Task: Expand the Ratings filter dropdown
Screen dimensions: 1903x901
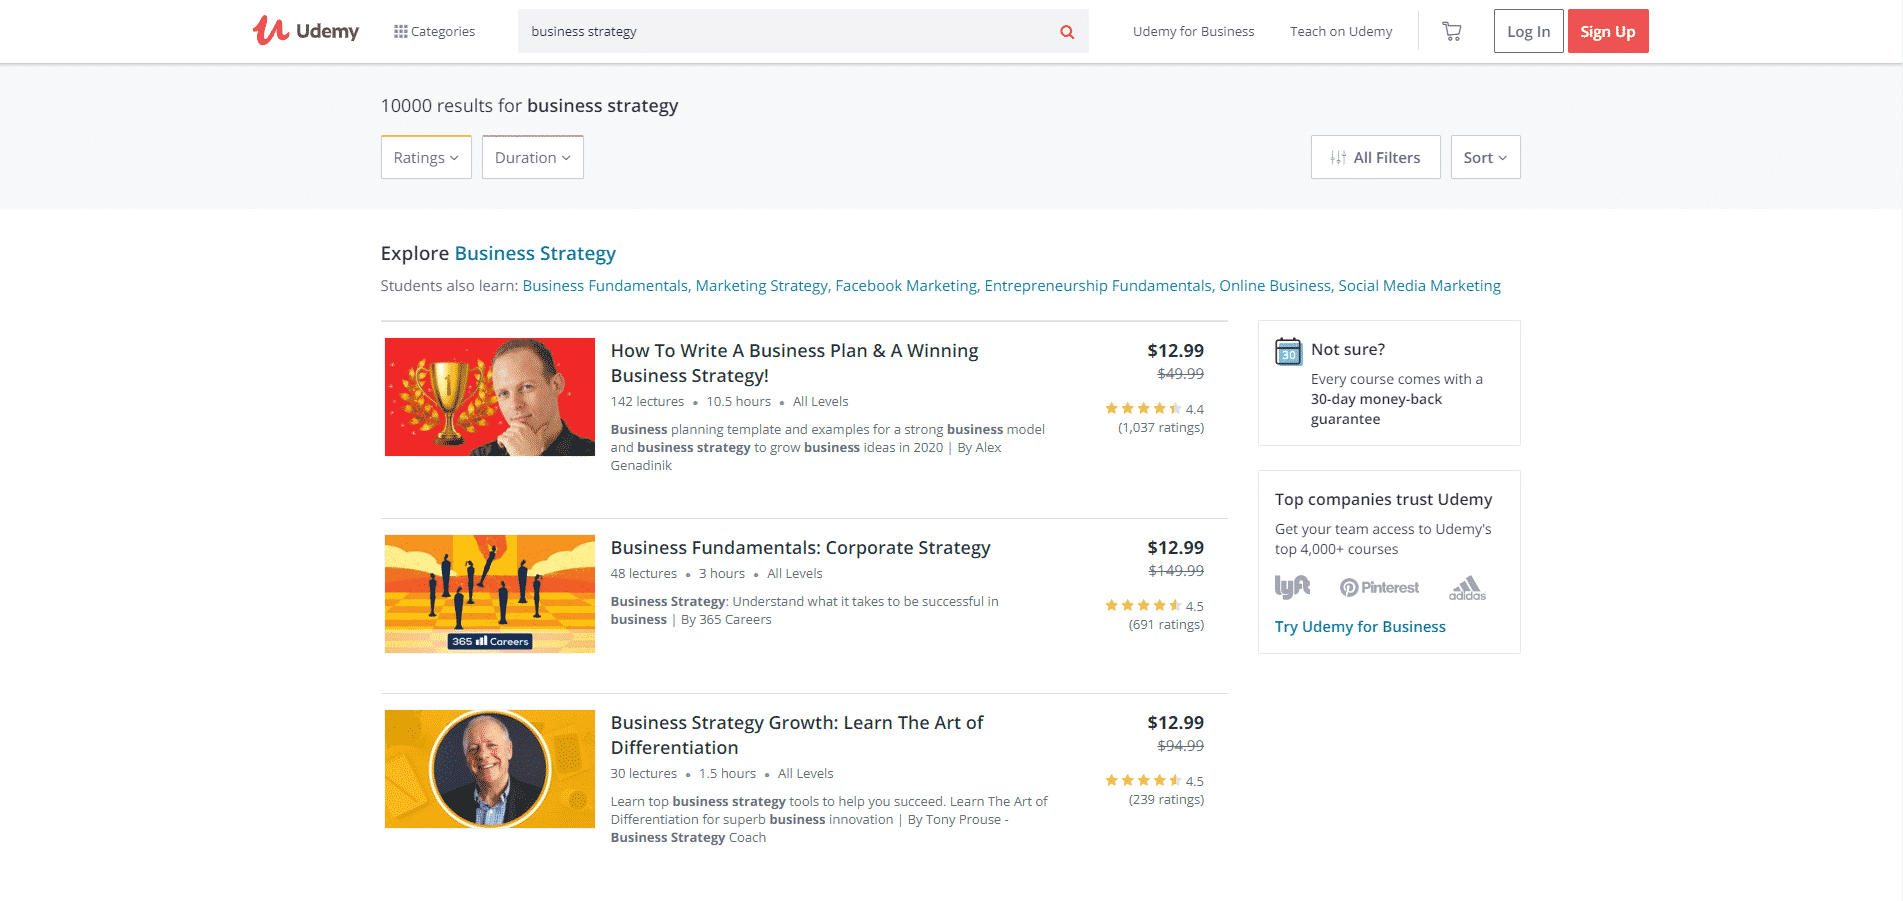Action: (426, 157)
